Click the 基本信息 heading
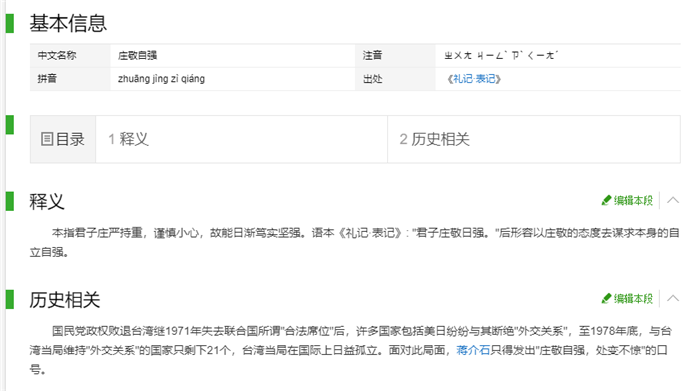Viewport: 700px width, 391px height. coord(68,23)
